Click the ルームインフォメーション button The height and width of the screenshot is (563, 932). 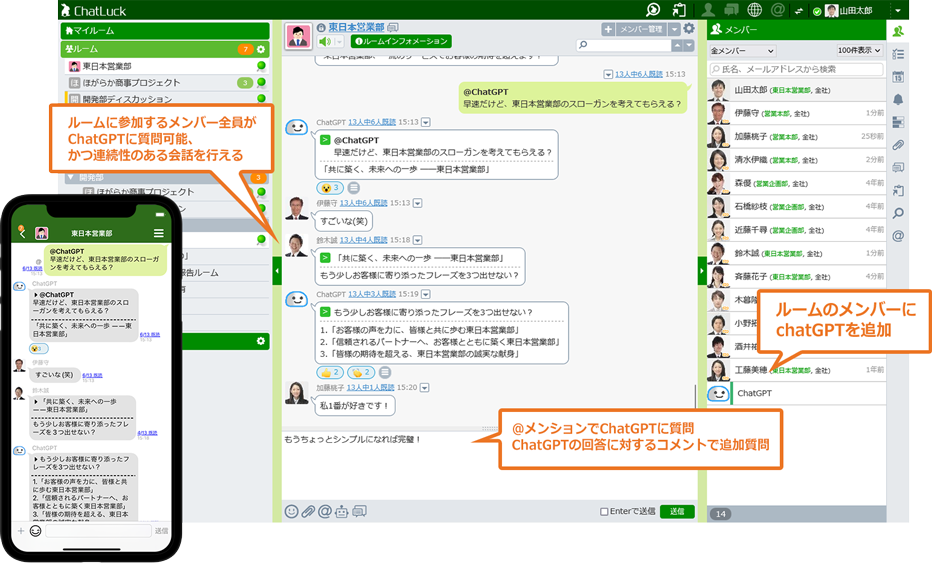(401, 41)
